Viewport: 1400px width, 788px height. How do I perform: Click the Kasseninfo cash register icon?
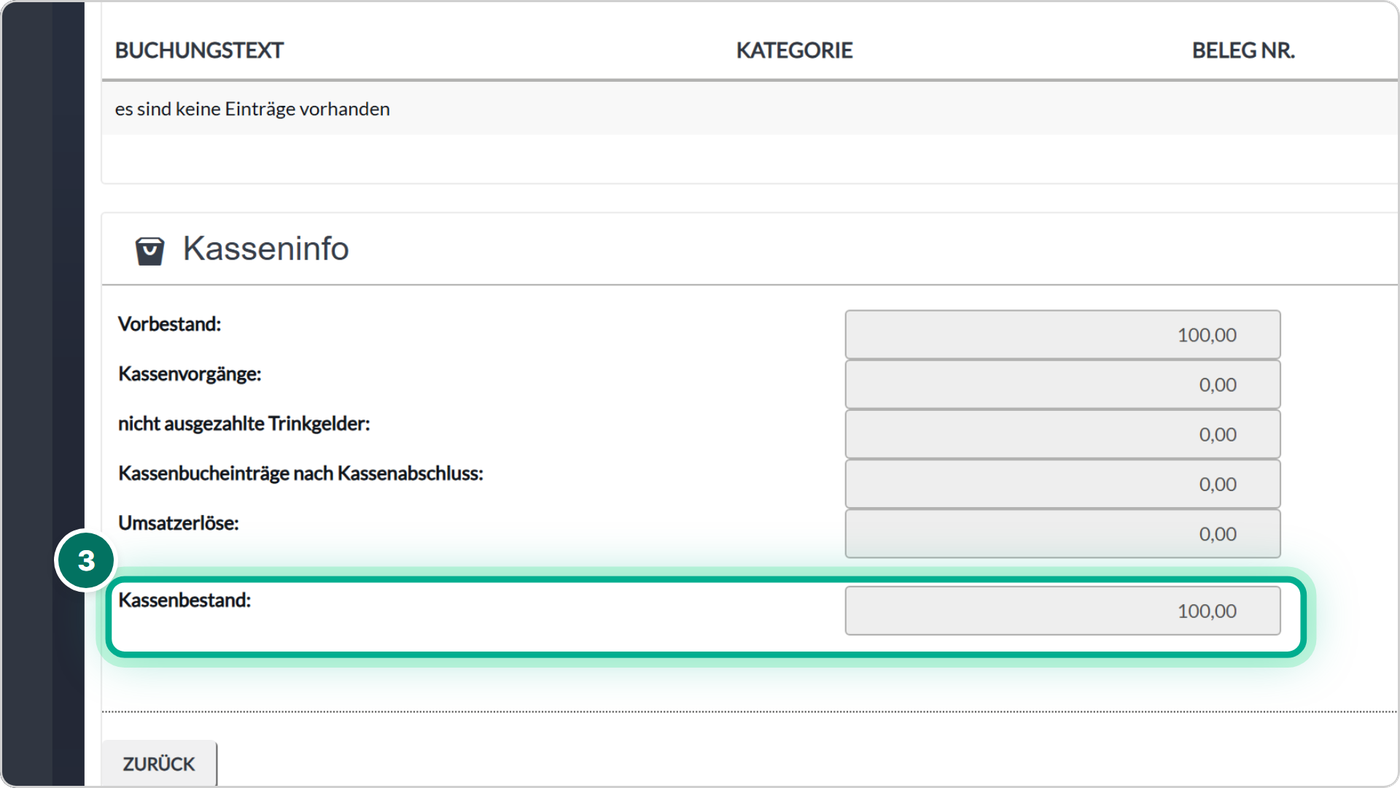tap(150, 250)
